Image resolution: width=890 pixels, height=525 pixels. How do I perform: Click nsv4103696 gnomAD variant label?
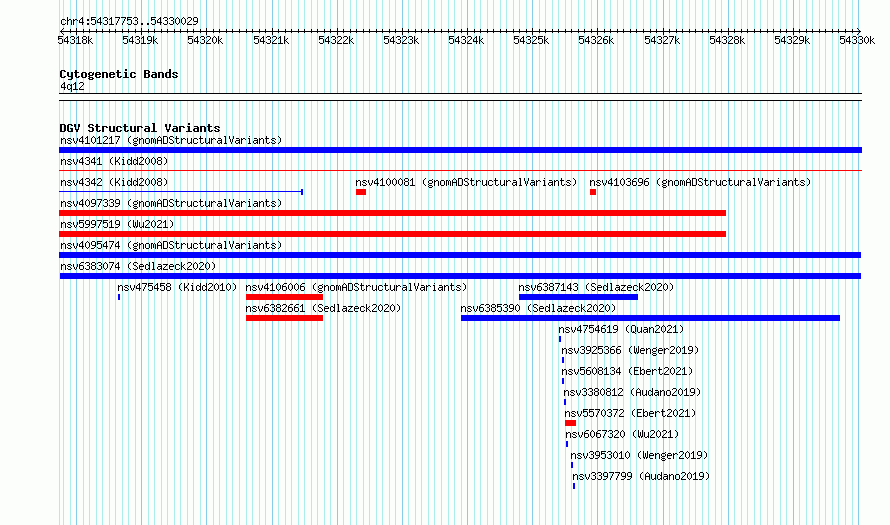click(x=700, y=182)
